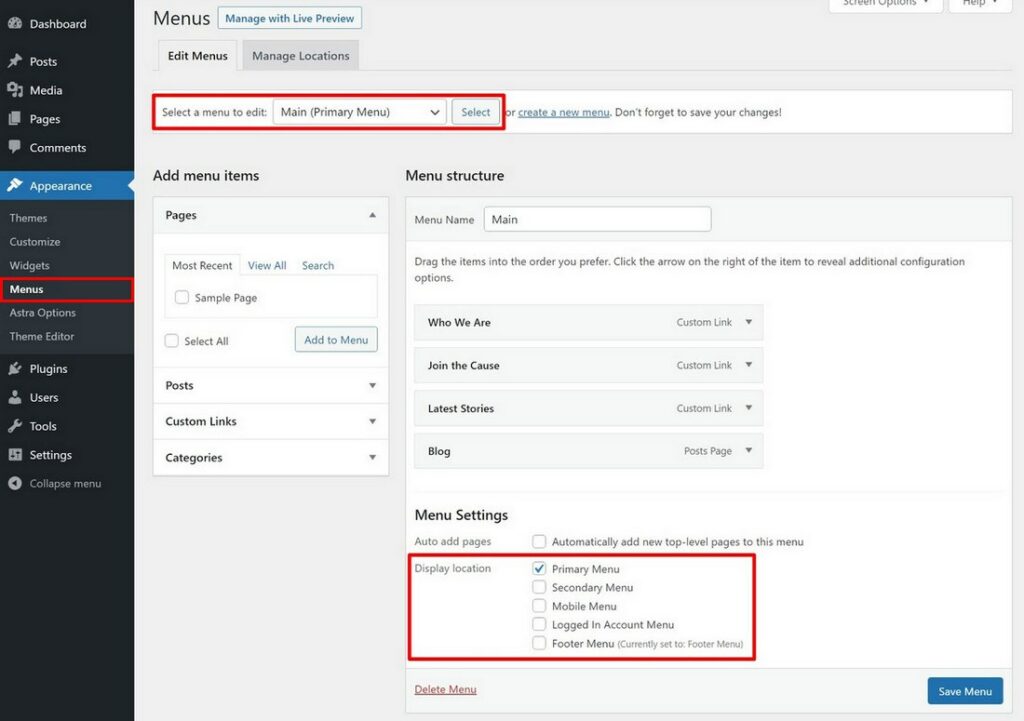Click Manage with Live Preview button

click(289, 18)
